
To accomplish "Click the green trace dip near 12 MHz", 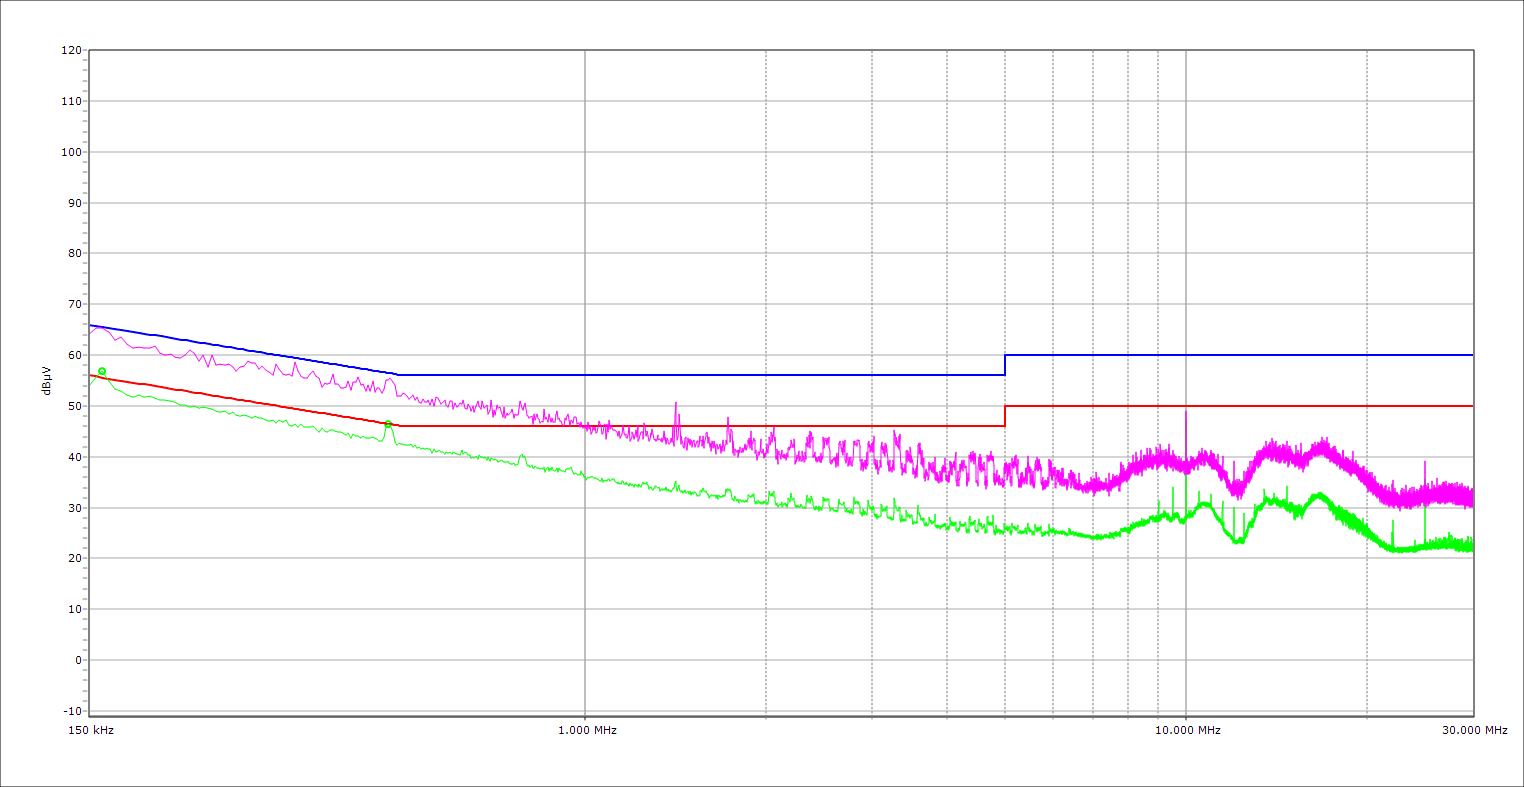I will coord(1238,540).
